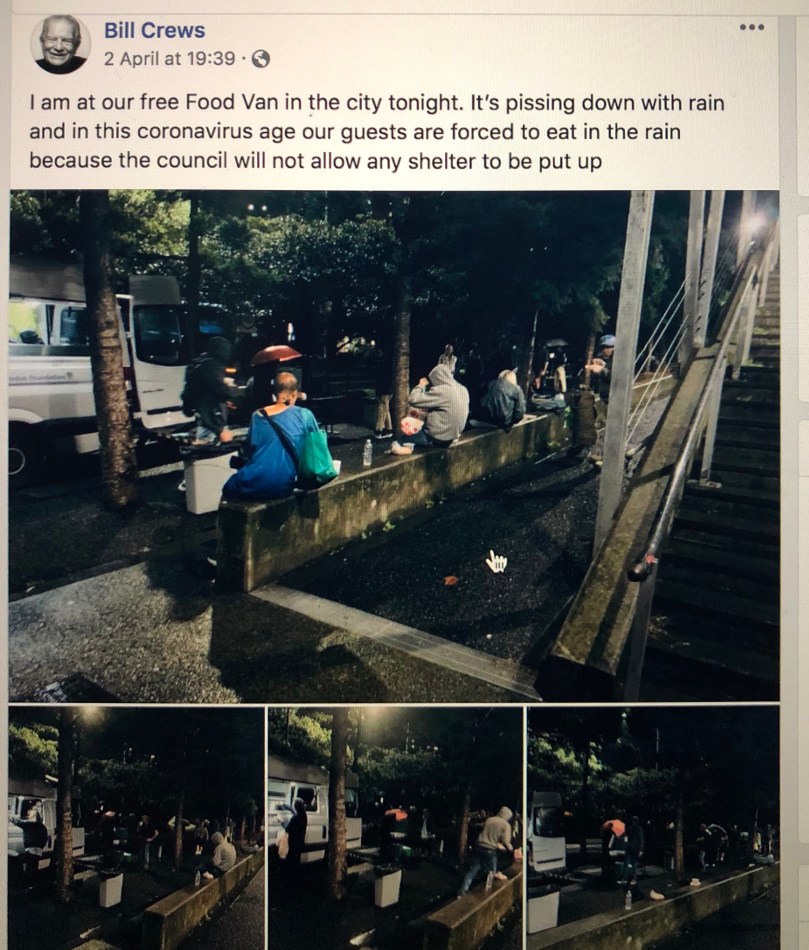This screenshot has height=950, width=809.
Task: Click the public globe privacy icon
Action: 261,59
